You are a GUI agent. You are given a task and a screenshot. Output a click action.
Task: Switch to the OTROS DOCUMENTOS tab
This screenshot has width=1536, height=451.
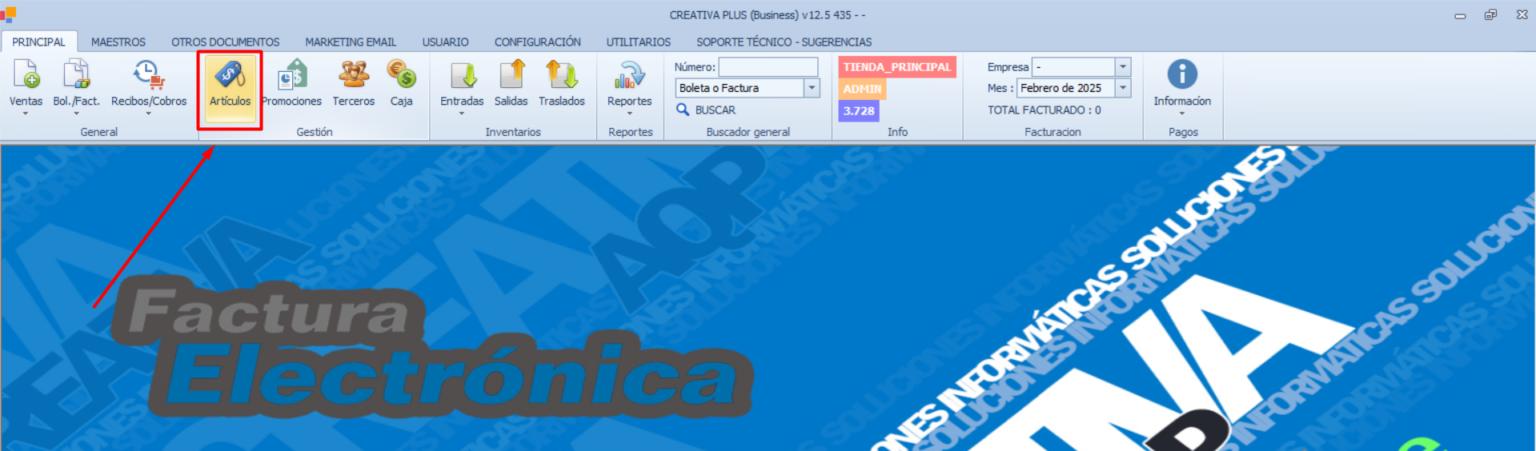click(225, 42)
